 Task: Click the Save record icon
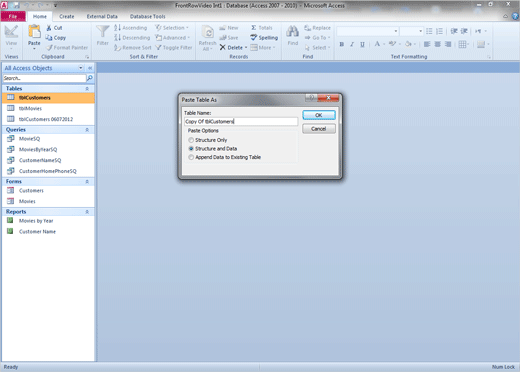pos(223,38)
